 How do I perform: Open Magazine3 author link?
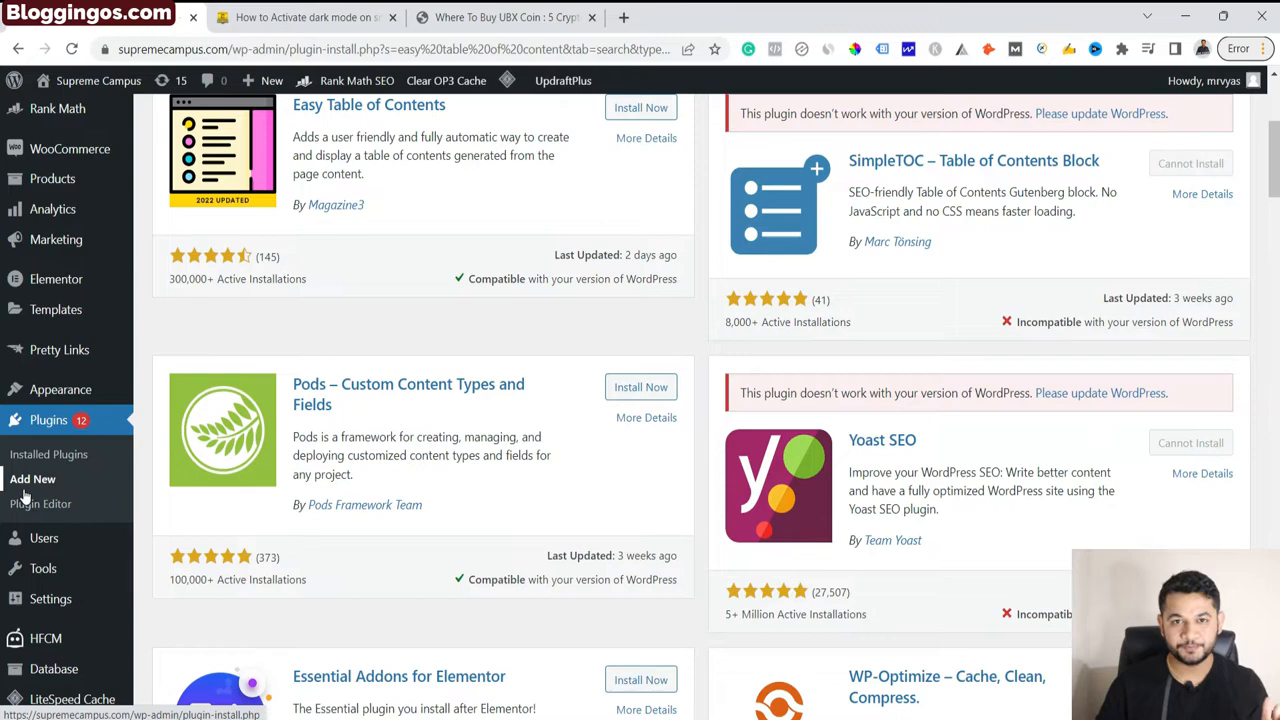pyautogui.click(x=336, y=205)
